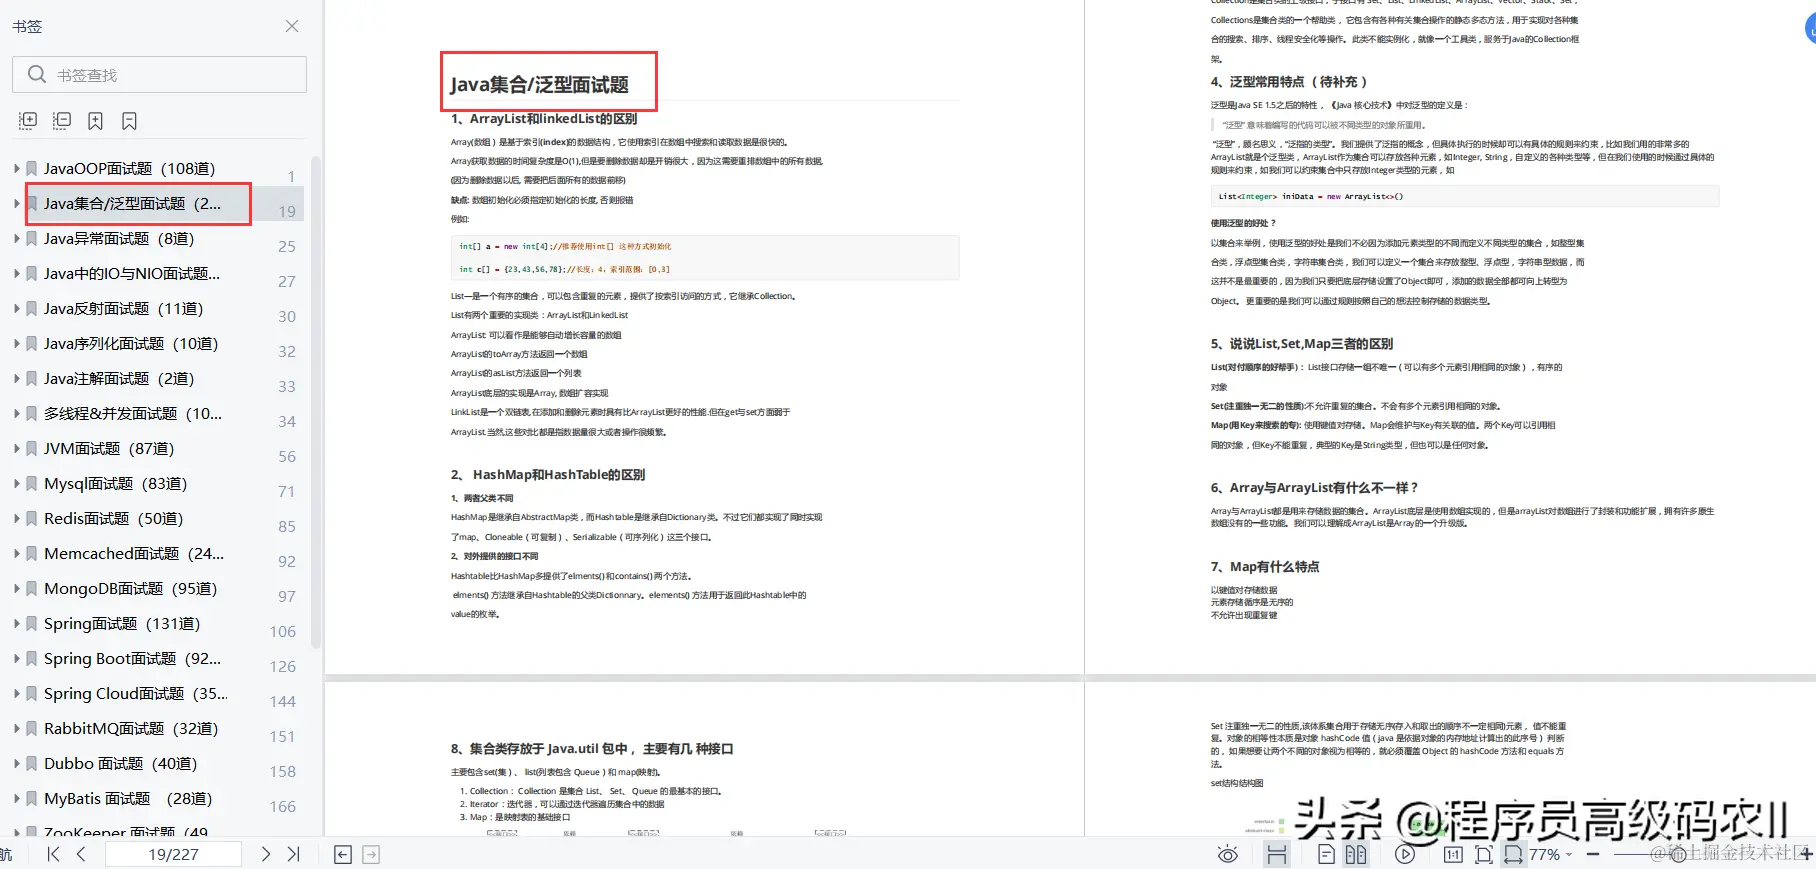Click page number 106 in bookmark list

pyautogui.click(x=283, y=631)
